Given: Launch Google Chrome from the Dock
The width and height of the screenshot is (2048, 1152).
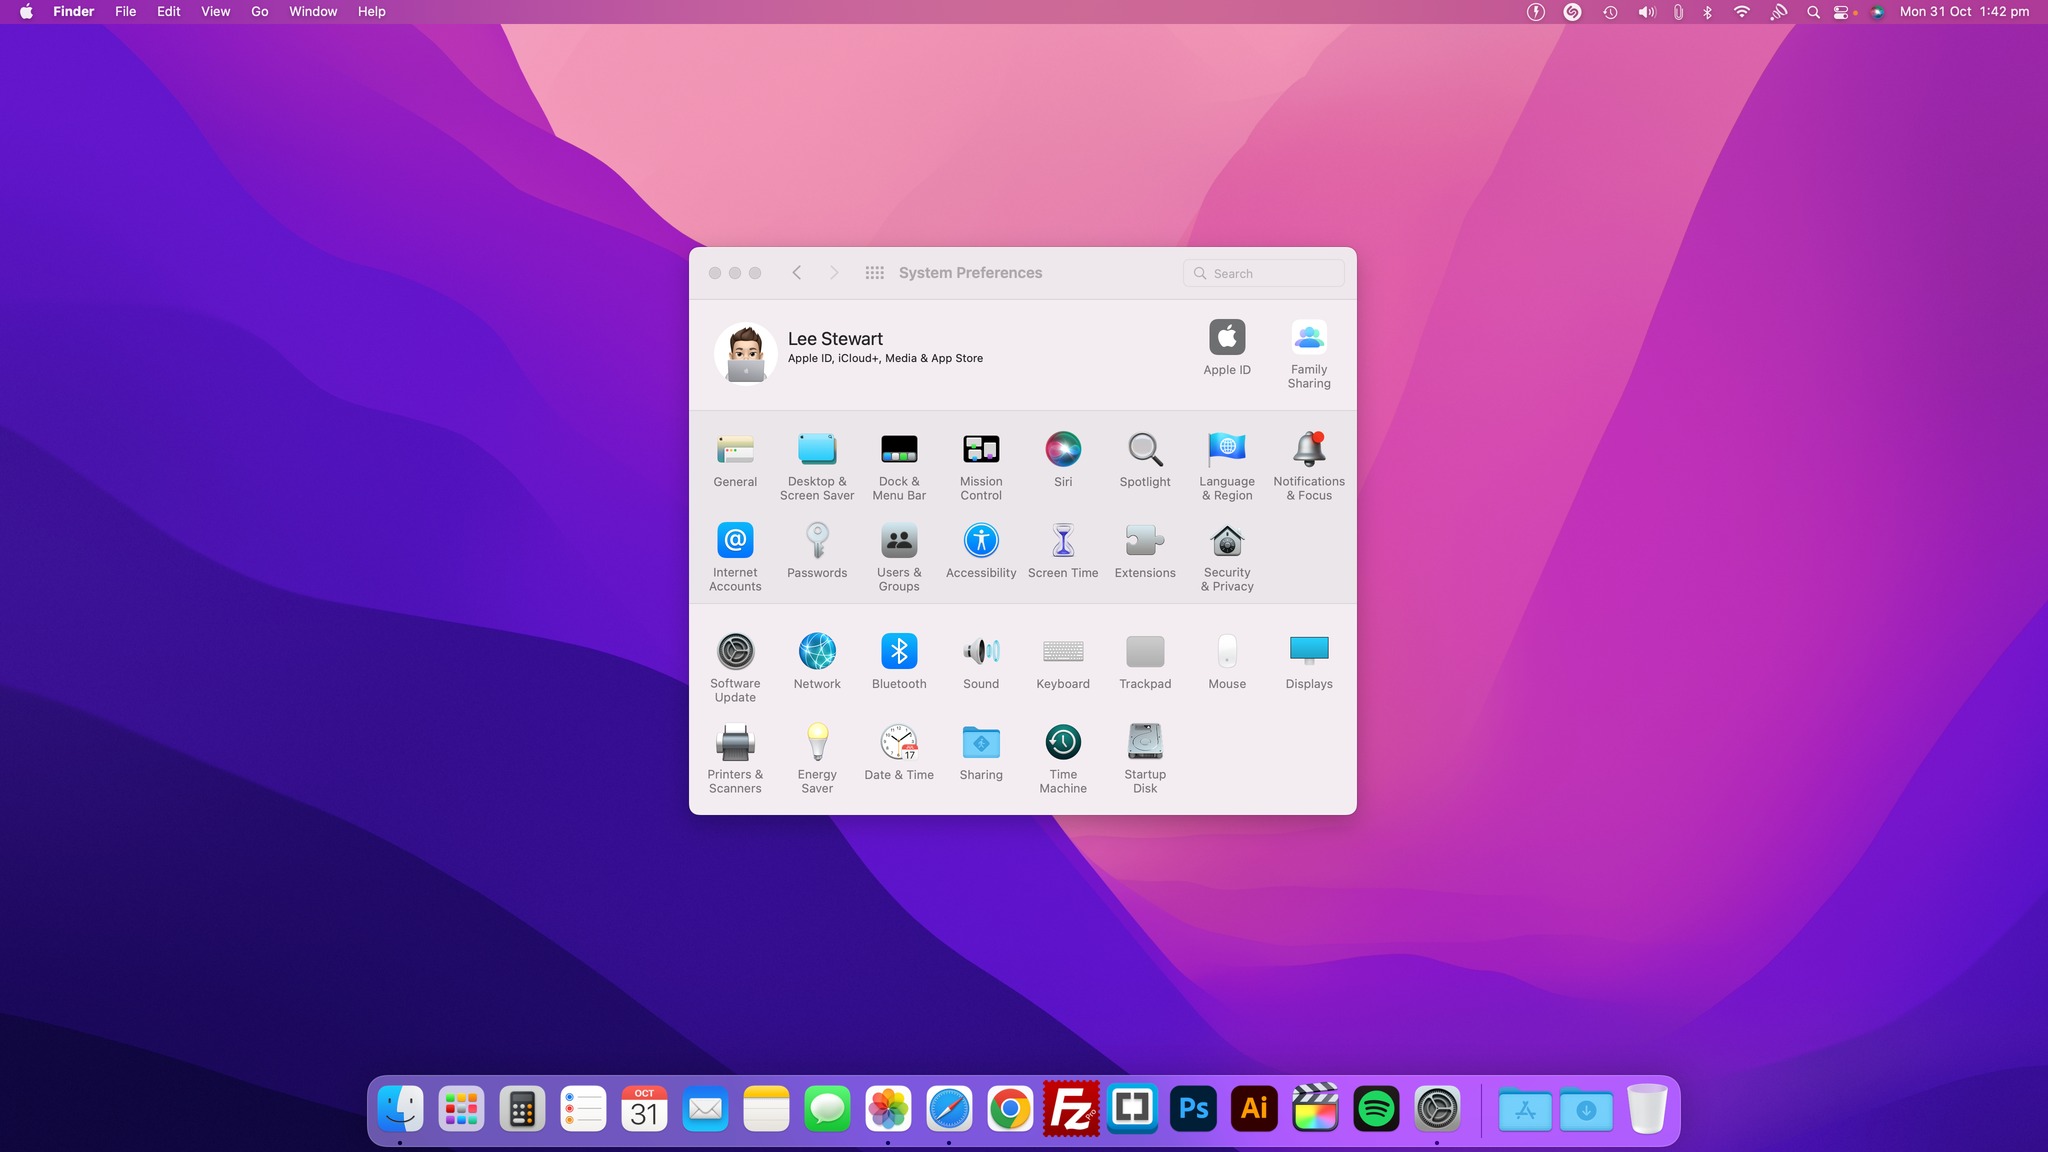Looking at the screenshot, I should pos(1010,1108).
